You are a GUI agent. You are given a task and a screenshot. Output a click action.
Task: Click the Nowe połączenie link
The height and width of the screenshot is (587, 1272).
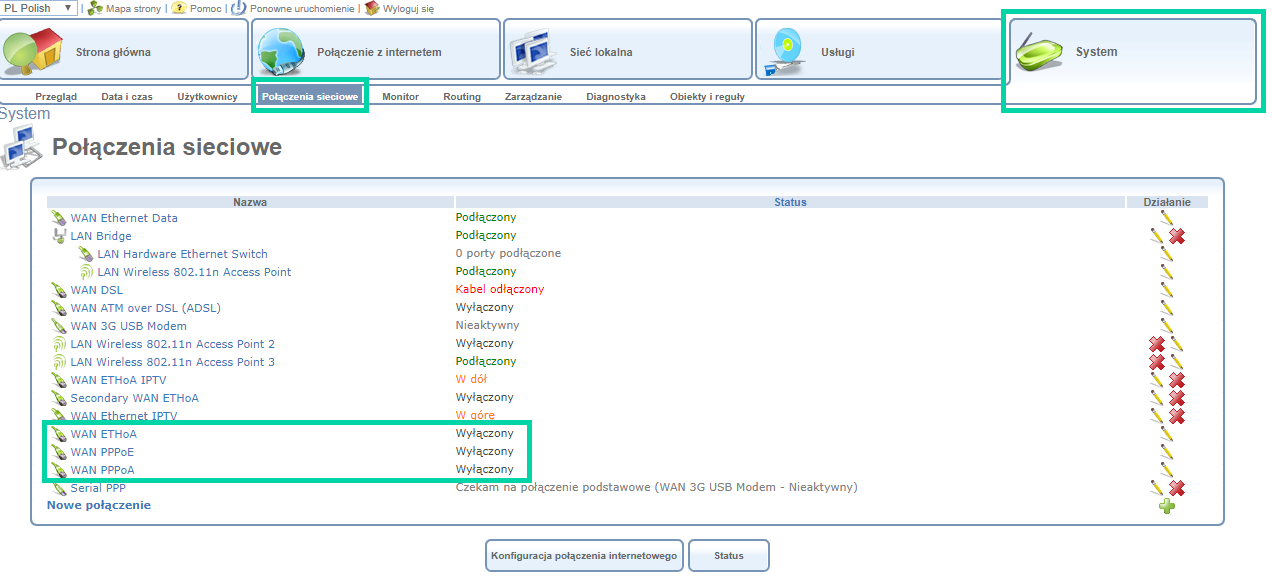99,506
